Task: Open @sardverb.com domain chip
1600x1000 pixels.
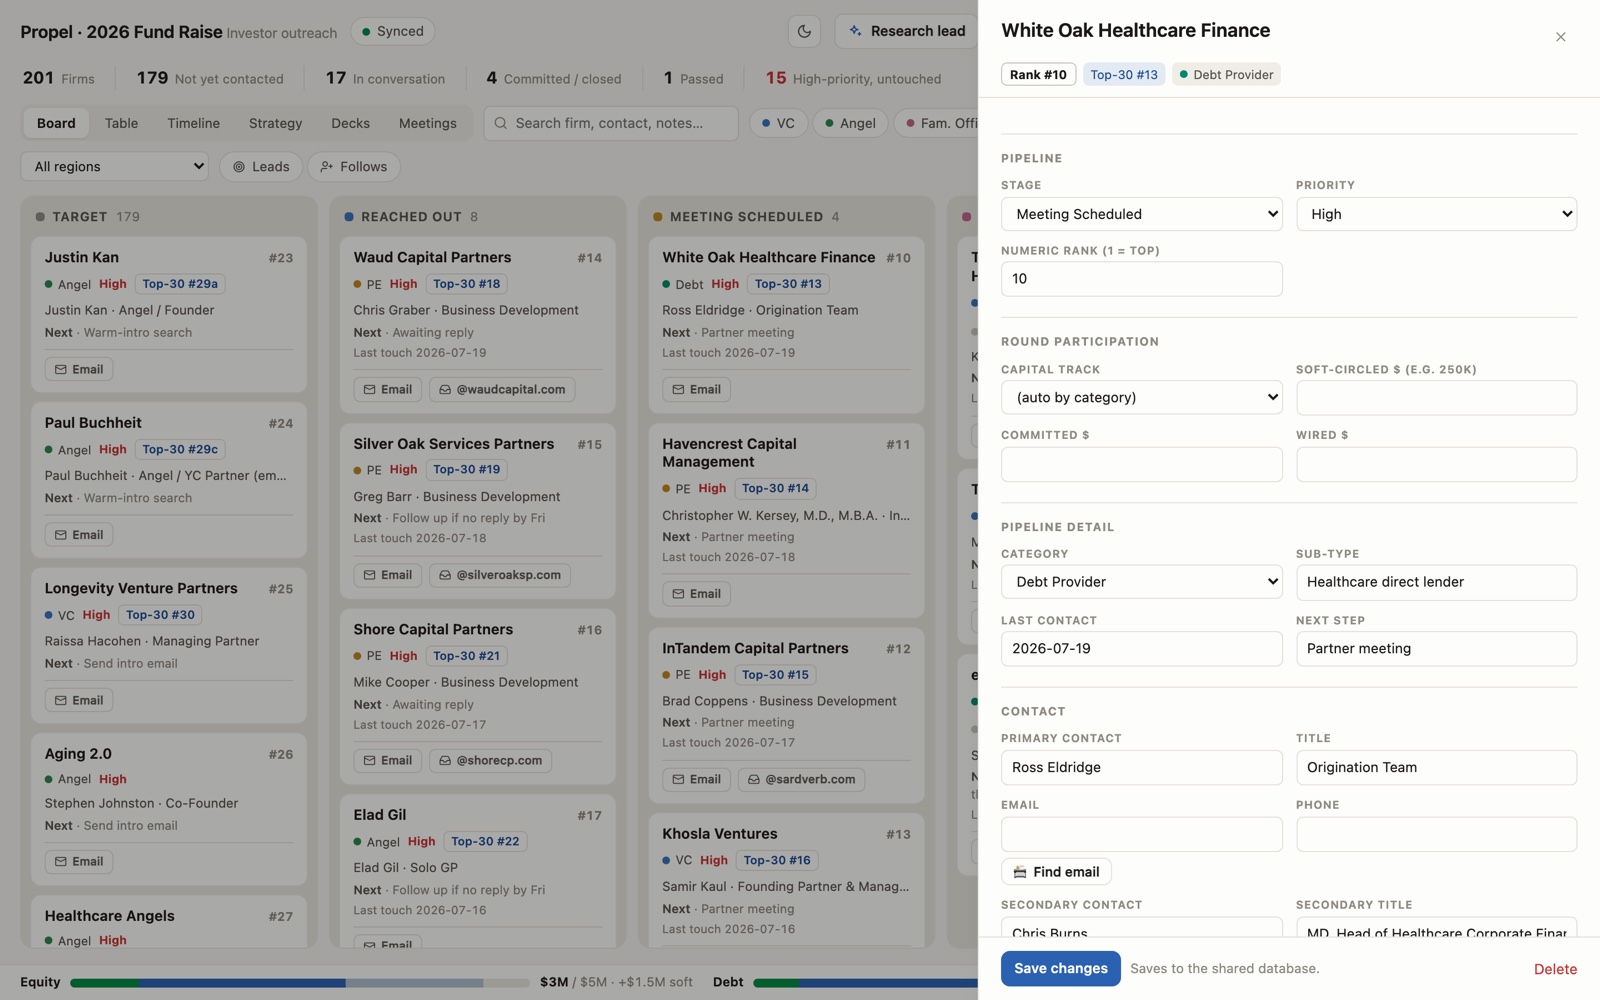Action: (801, 779)
